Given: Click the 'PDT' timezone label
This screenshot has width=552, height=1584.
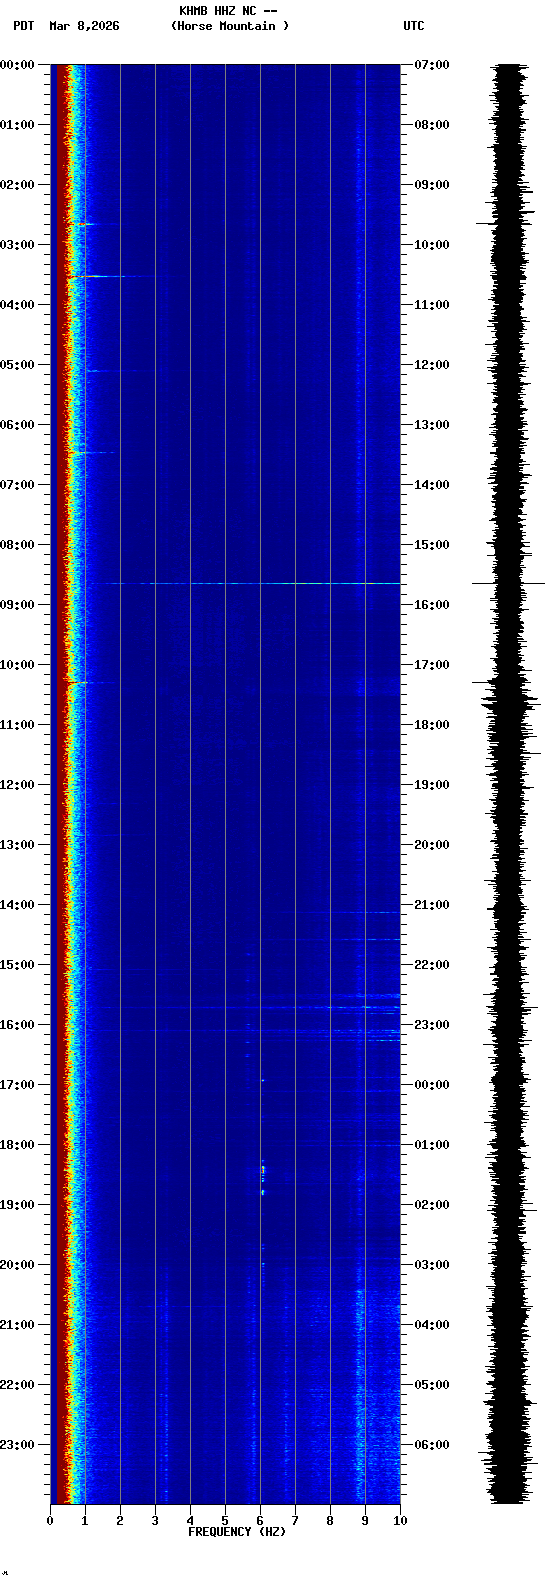Looking at the screenshot, I should point(23,26).
